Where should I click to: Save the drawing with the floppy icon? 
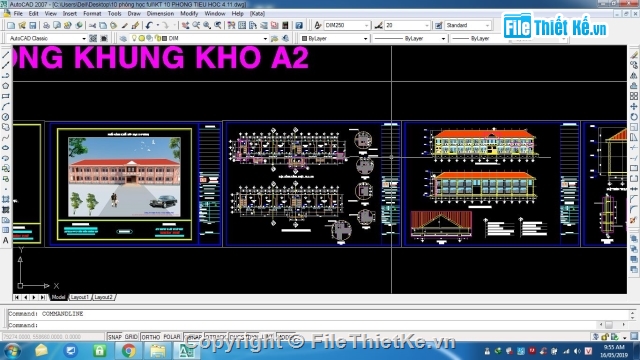[x=33, y=25]
